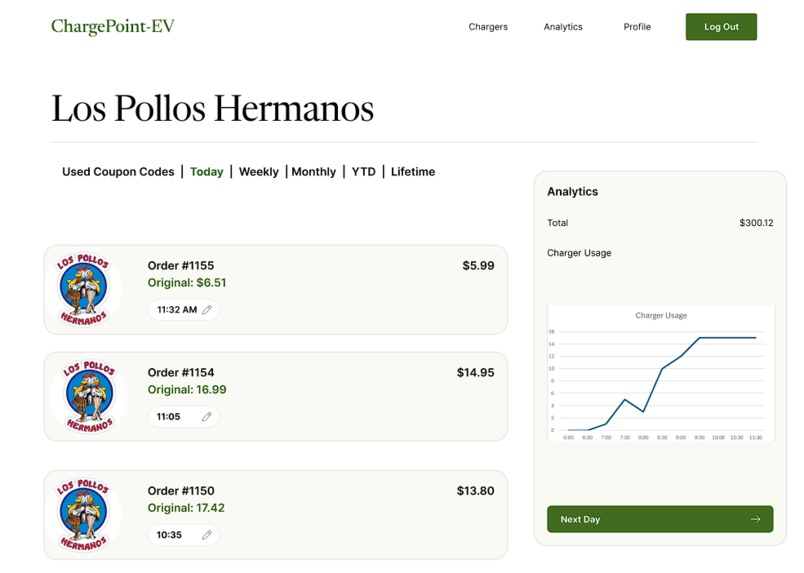Click the Original: 16.99 text
This screenshot has width=804, height=573.
pos(187,390)
